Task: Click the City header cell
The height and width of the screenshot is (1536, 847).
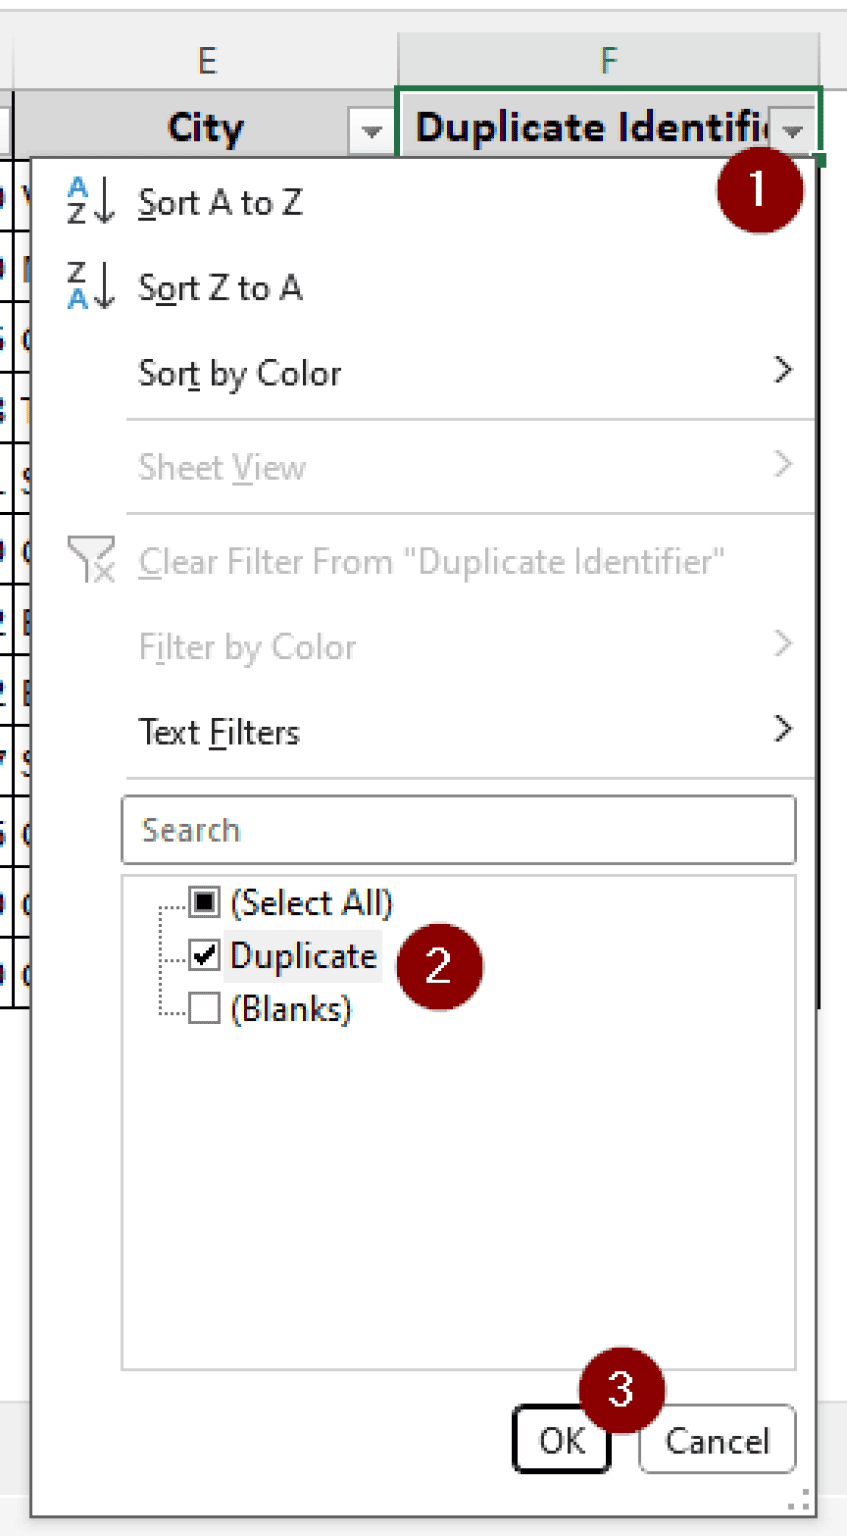Action: [206, 127]
